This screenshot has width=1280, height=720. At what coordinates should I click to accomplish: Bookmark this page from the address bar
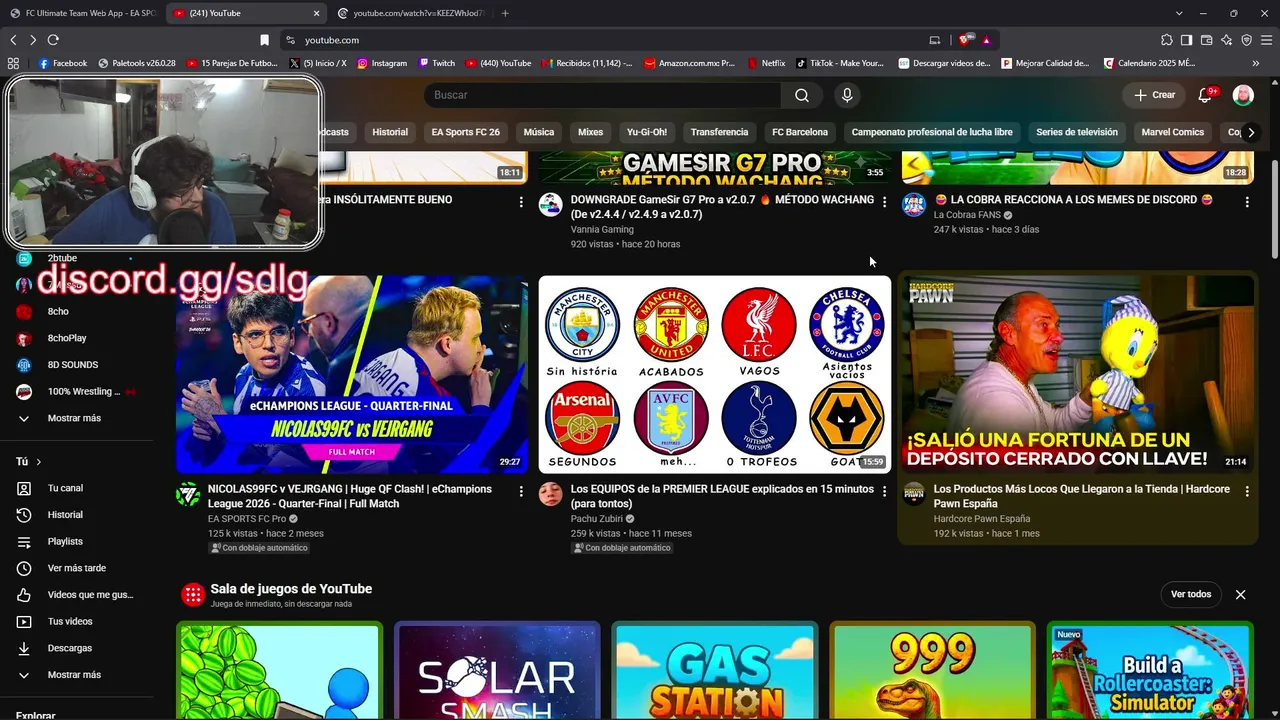[264, 40]
